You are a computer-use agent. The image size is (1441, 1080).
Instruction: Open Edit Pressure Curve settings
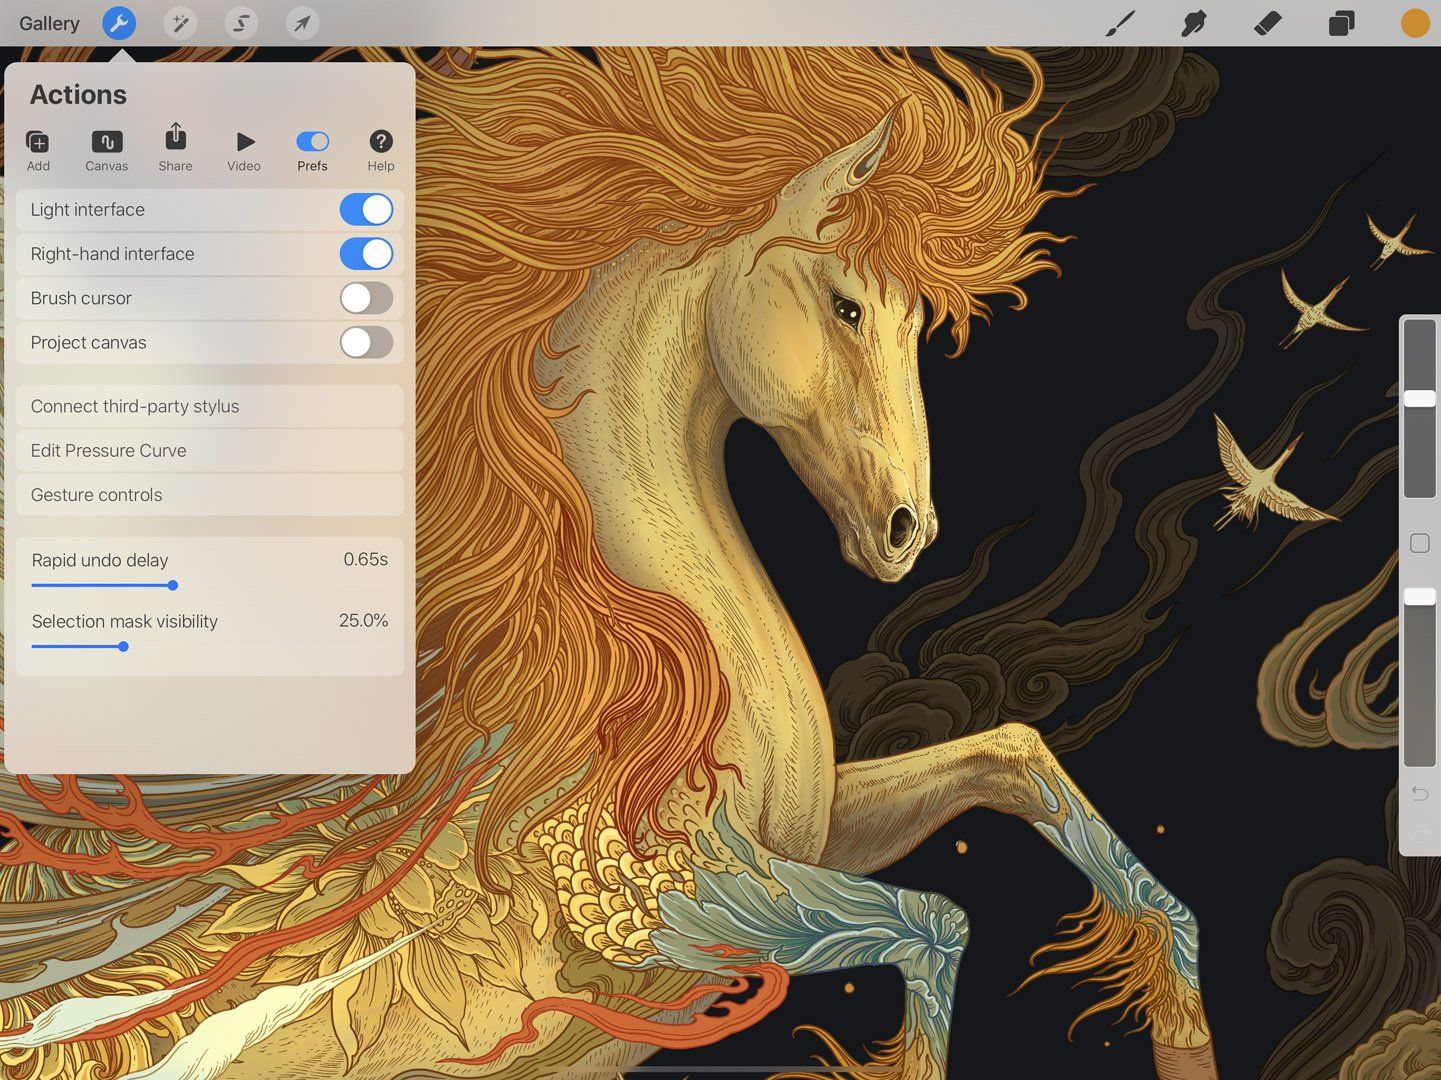click(209, 450)
